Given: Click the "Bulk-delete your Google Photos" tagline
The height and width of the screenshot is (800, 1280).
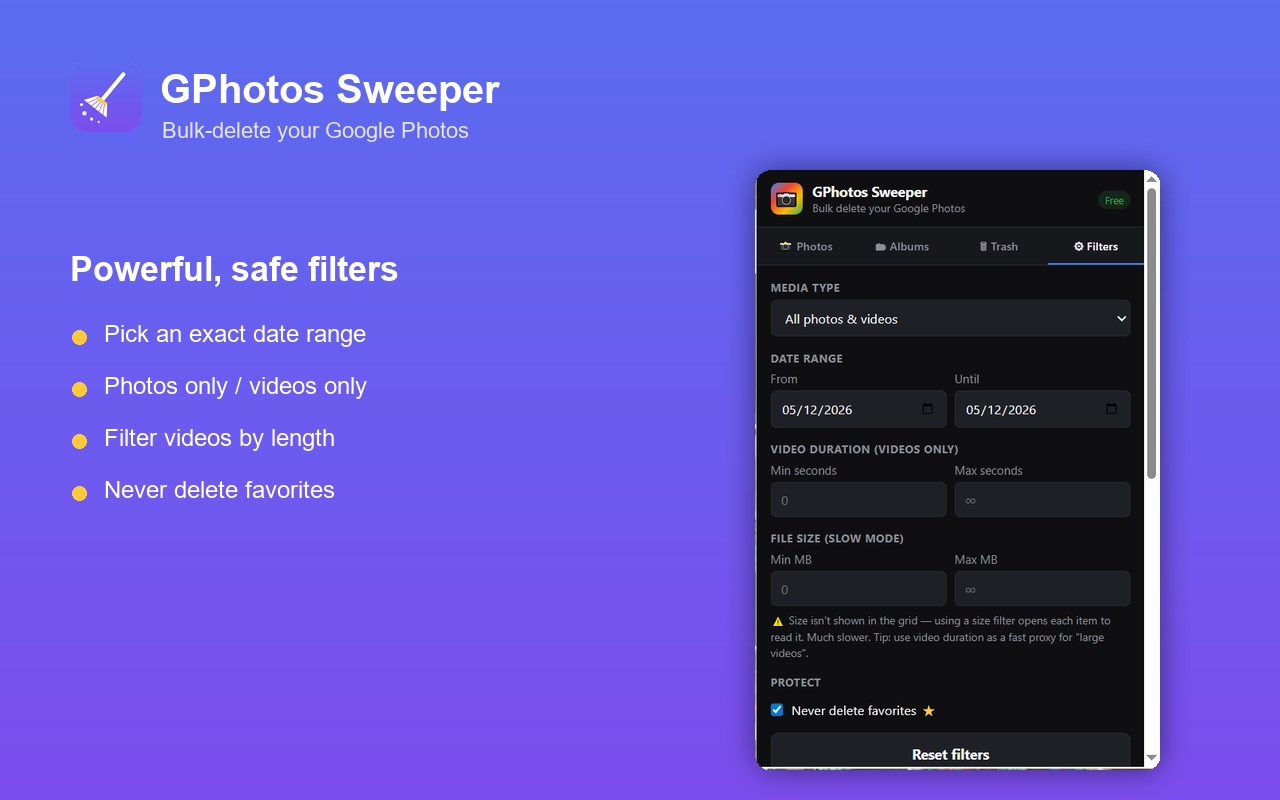Looking at the screenshot, I should (x=315, y=131).
